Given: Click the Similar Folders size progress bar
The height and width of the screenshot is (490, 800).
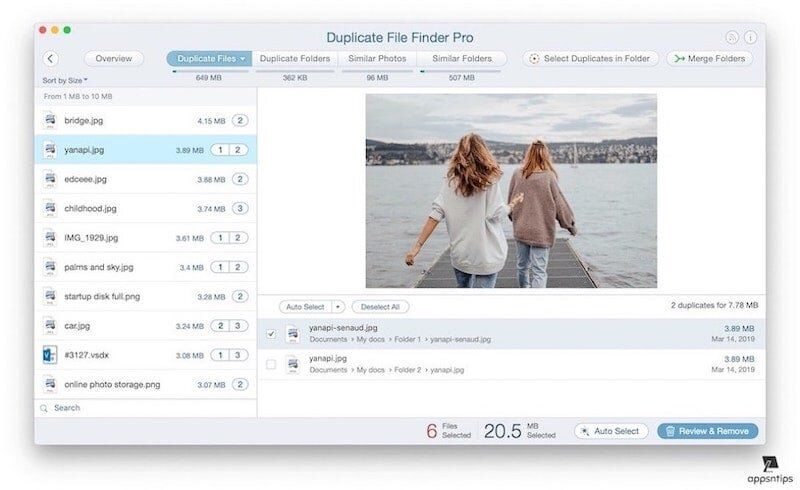Looking at the screenshot, I should click(462, 70).
